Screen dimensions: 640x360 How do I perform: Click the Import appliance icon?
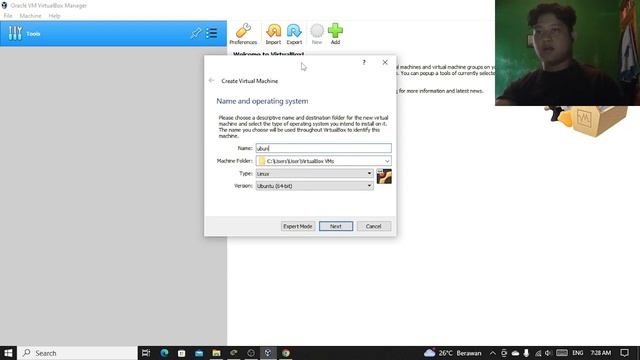(273, 34)
